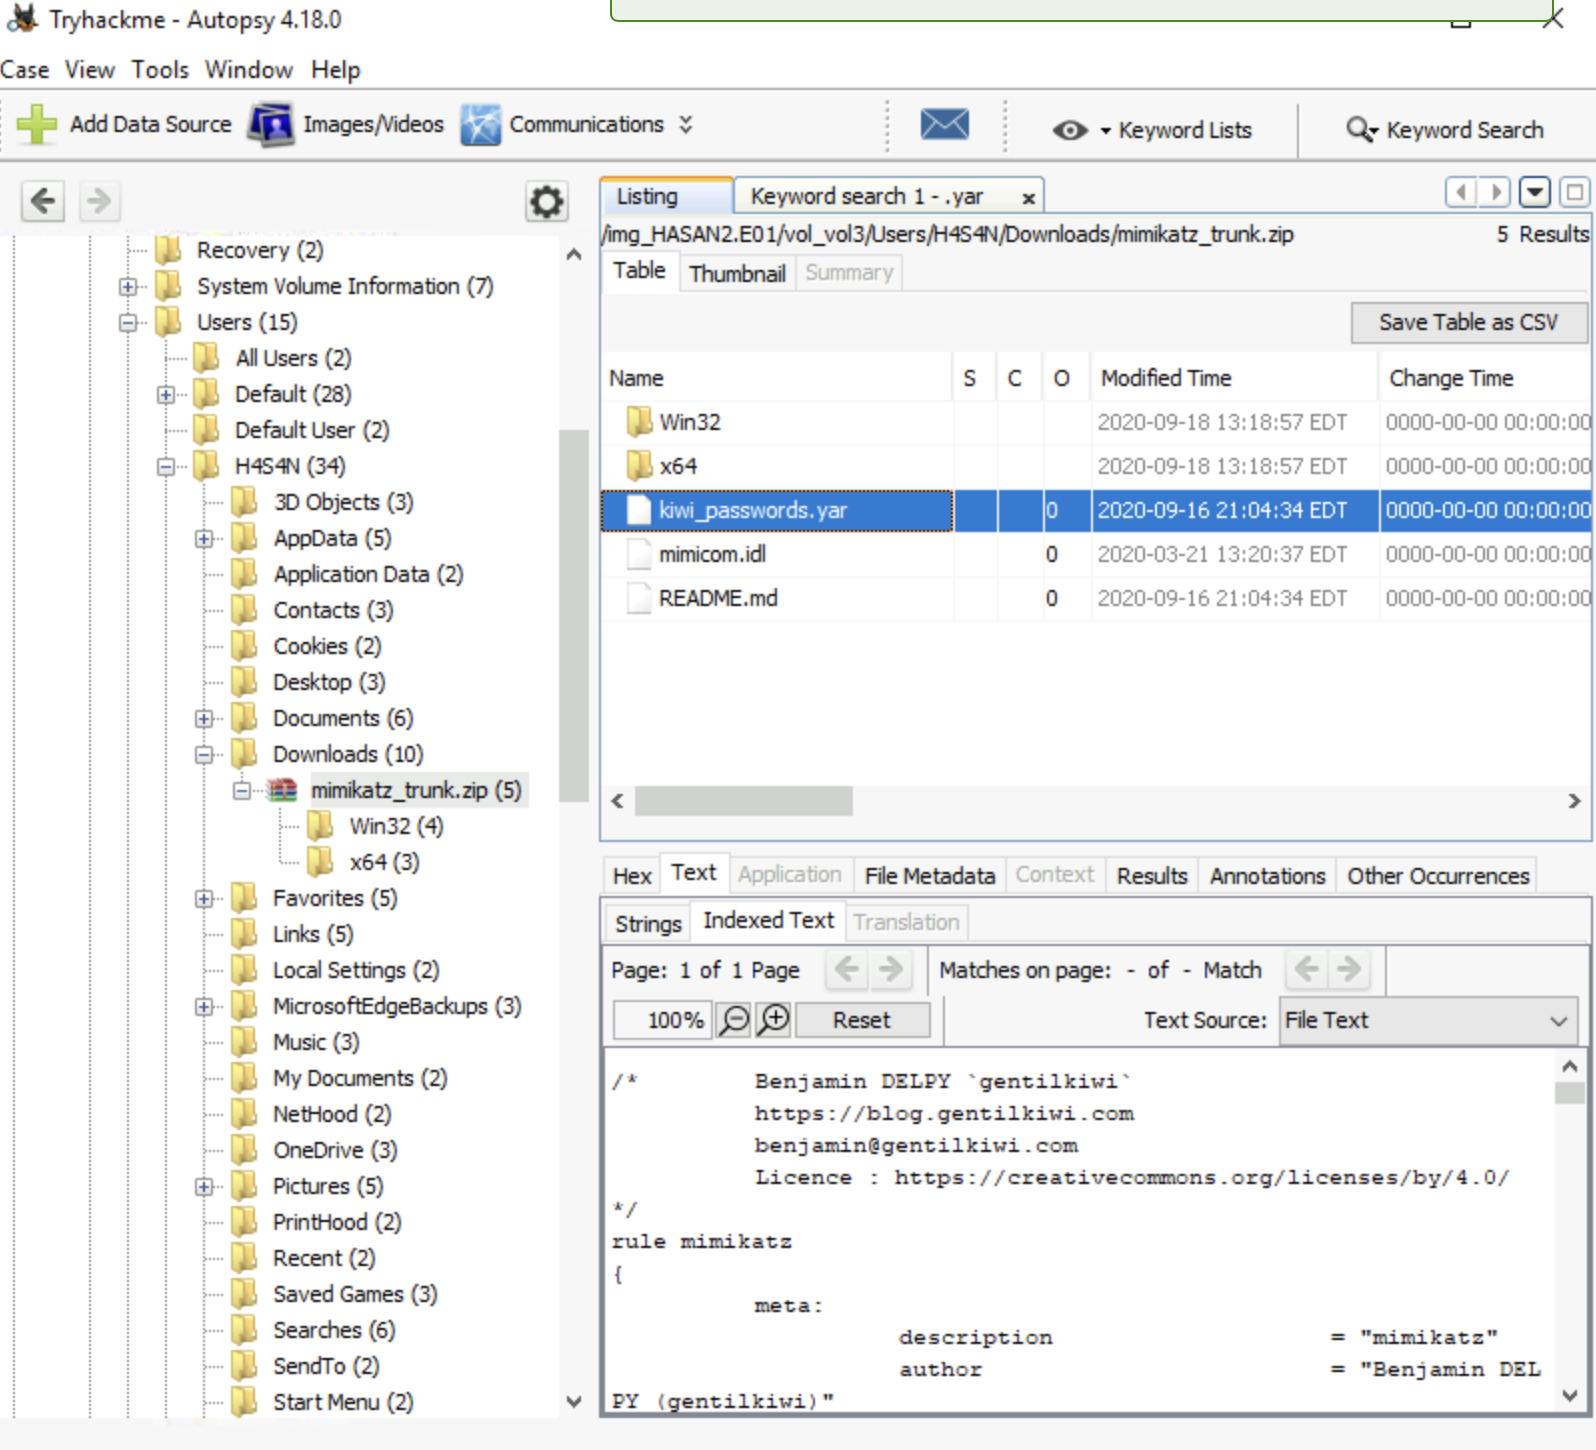The height and width of the screenshot is (1450, 1596).
Task: Switch to the Thumbnail view tab
Action: [x=737, y=273]
